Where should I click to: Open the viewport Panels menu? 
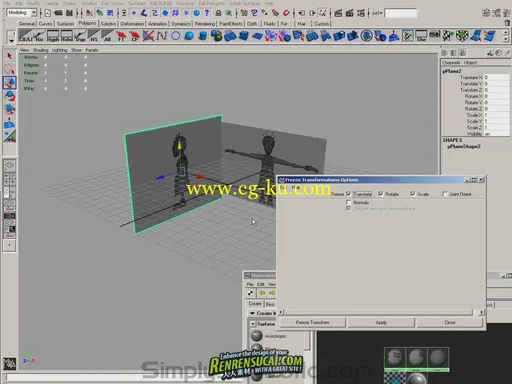pyautogui.click(x=91, y=50)
